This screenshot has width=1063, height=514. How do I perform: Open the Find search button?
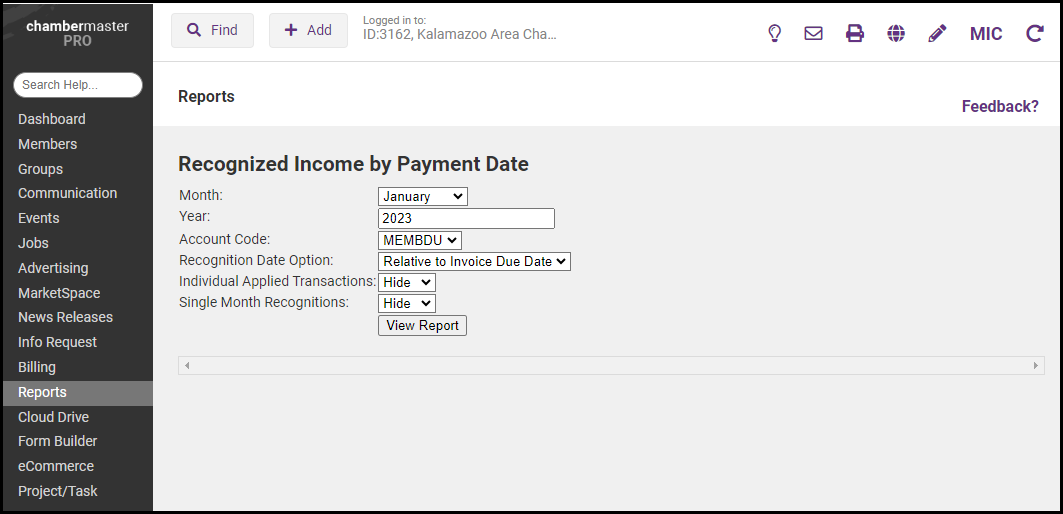tap(212, 30)
